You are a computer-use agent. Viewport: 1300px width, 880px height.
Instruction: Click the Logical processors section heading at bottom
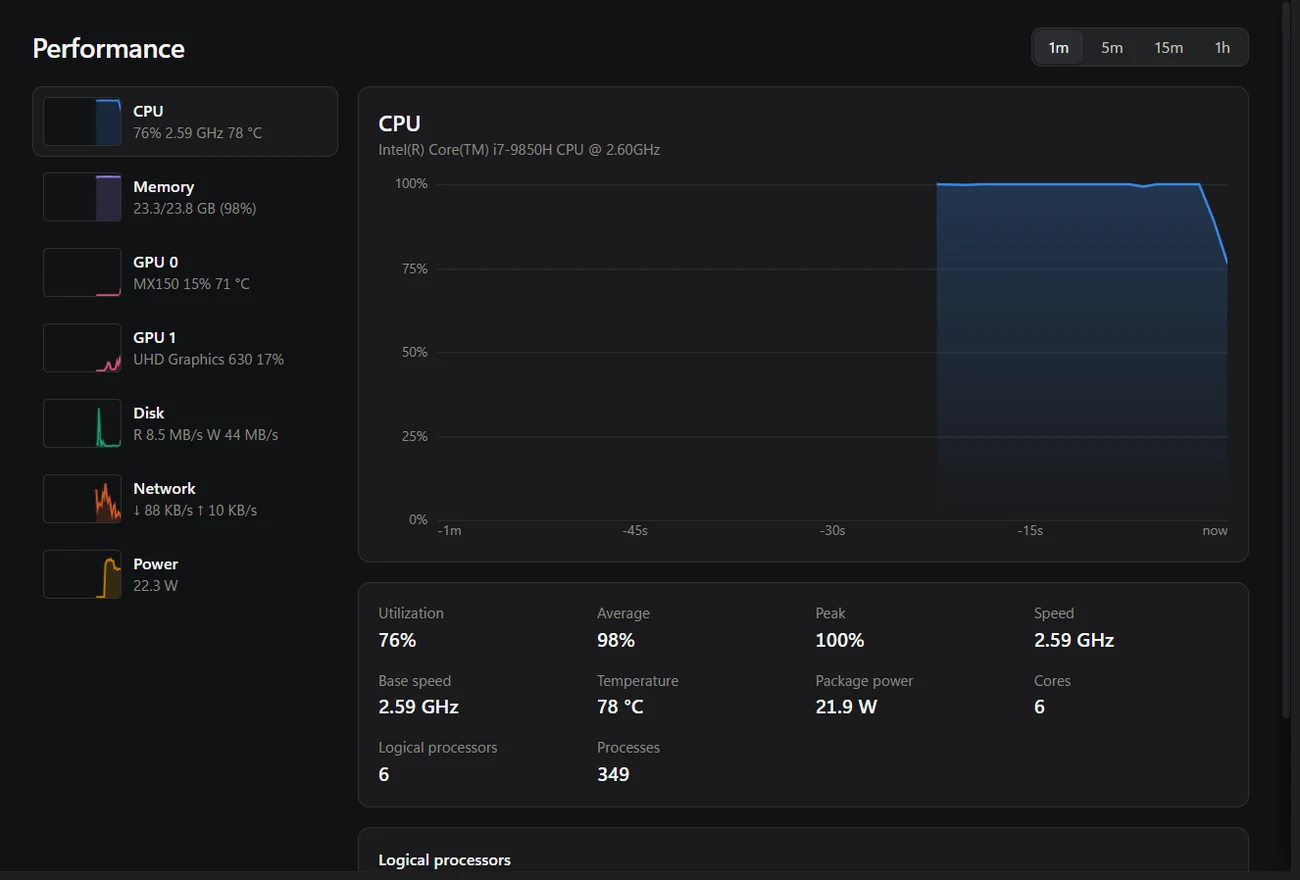tap(444, 860)
